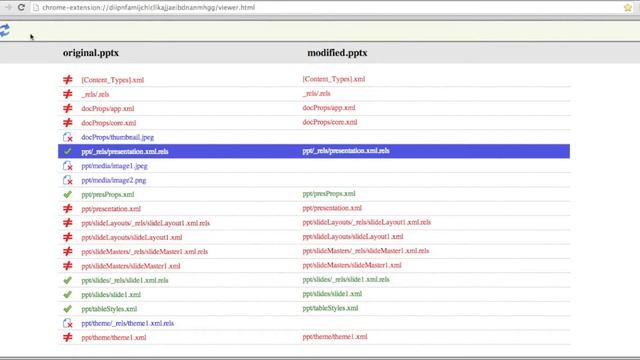
Task: Open slideMaster1.xml.rels in the modified column
Action: click(x=366, y=251)
